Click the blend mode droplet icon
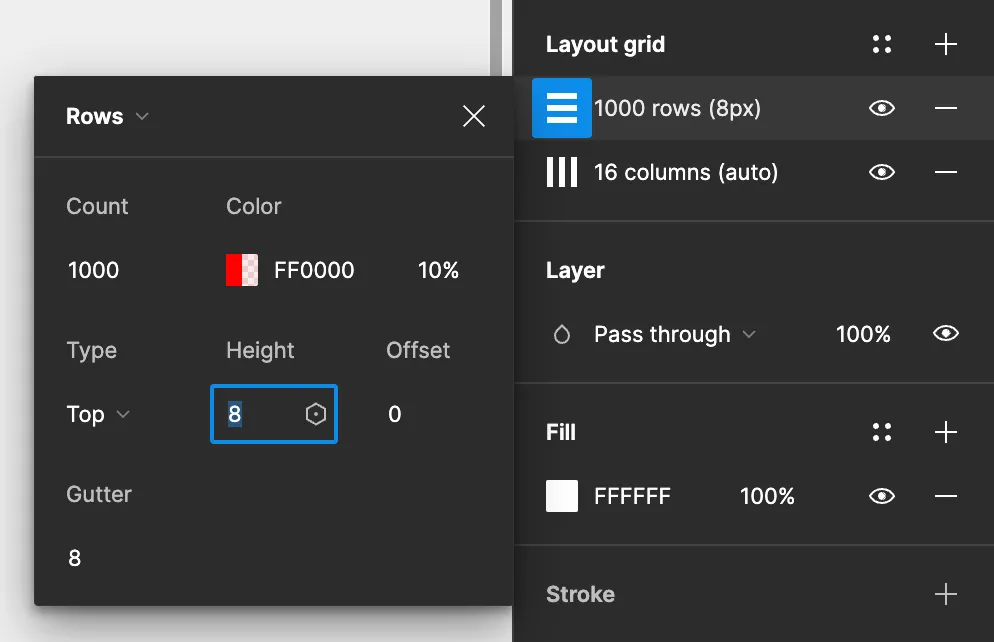 tap(562, 334)
